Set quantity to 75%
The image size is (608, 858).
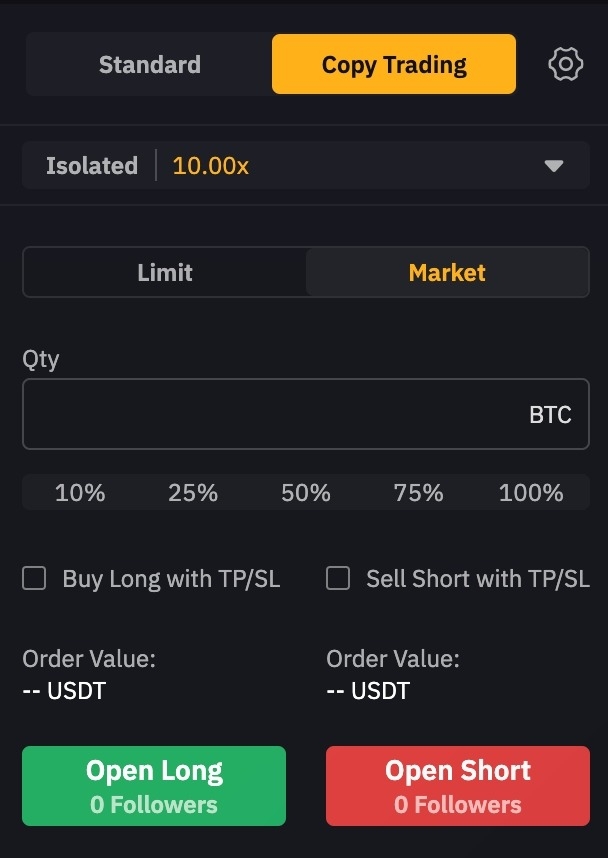tap(419, 492)
